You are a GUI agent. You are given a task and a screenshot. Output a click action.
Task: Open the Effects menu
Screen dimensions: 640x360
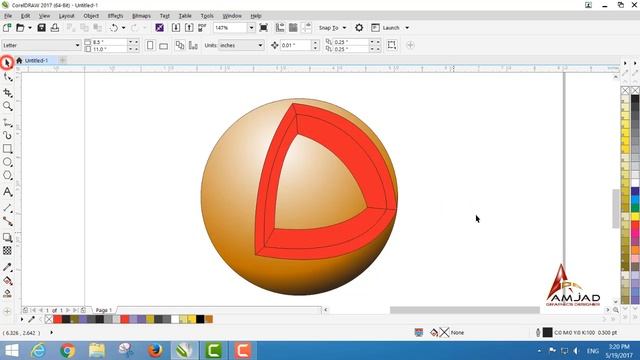pyautogui.click(x=115, y=16)
